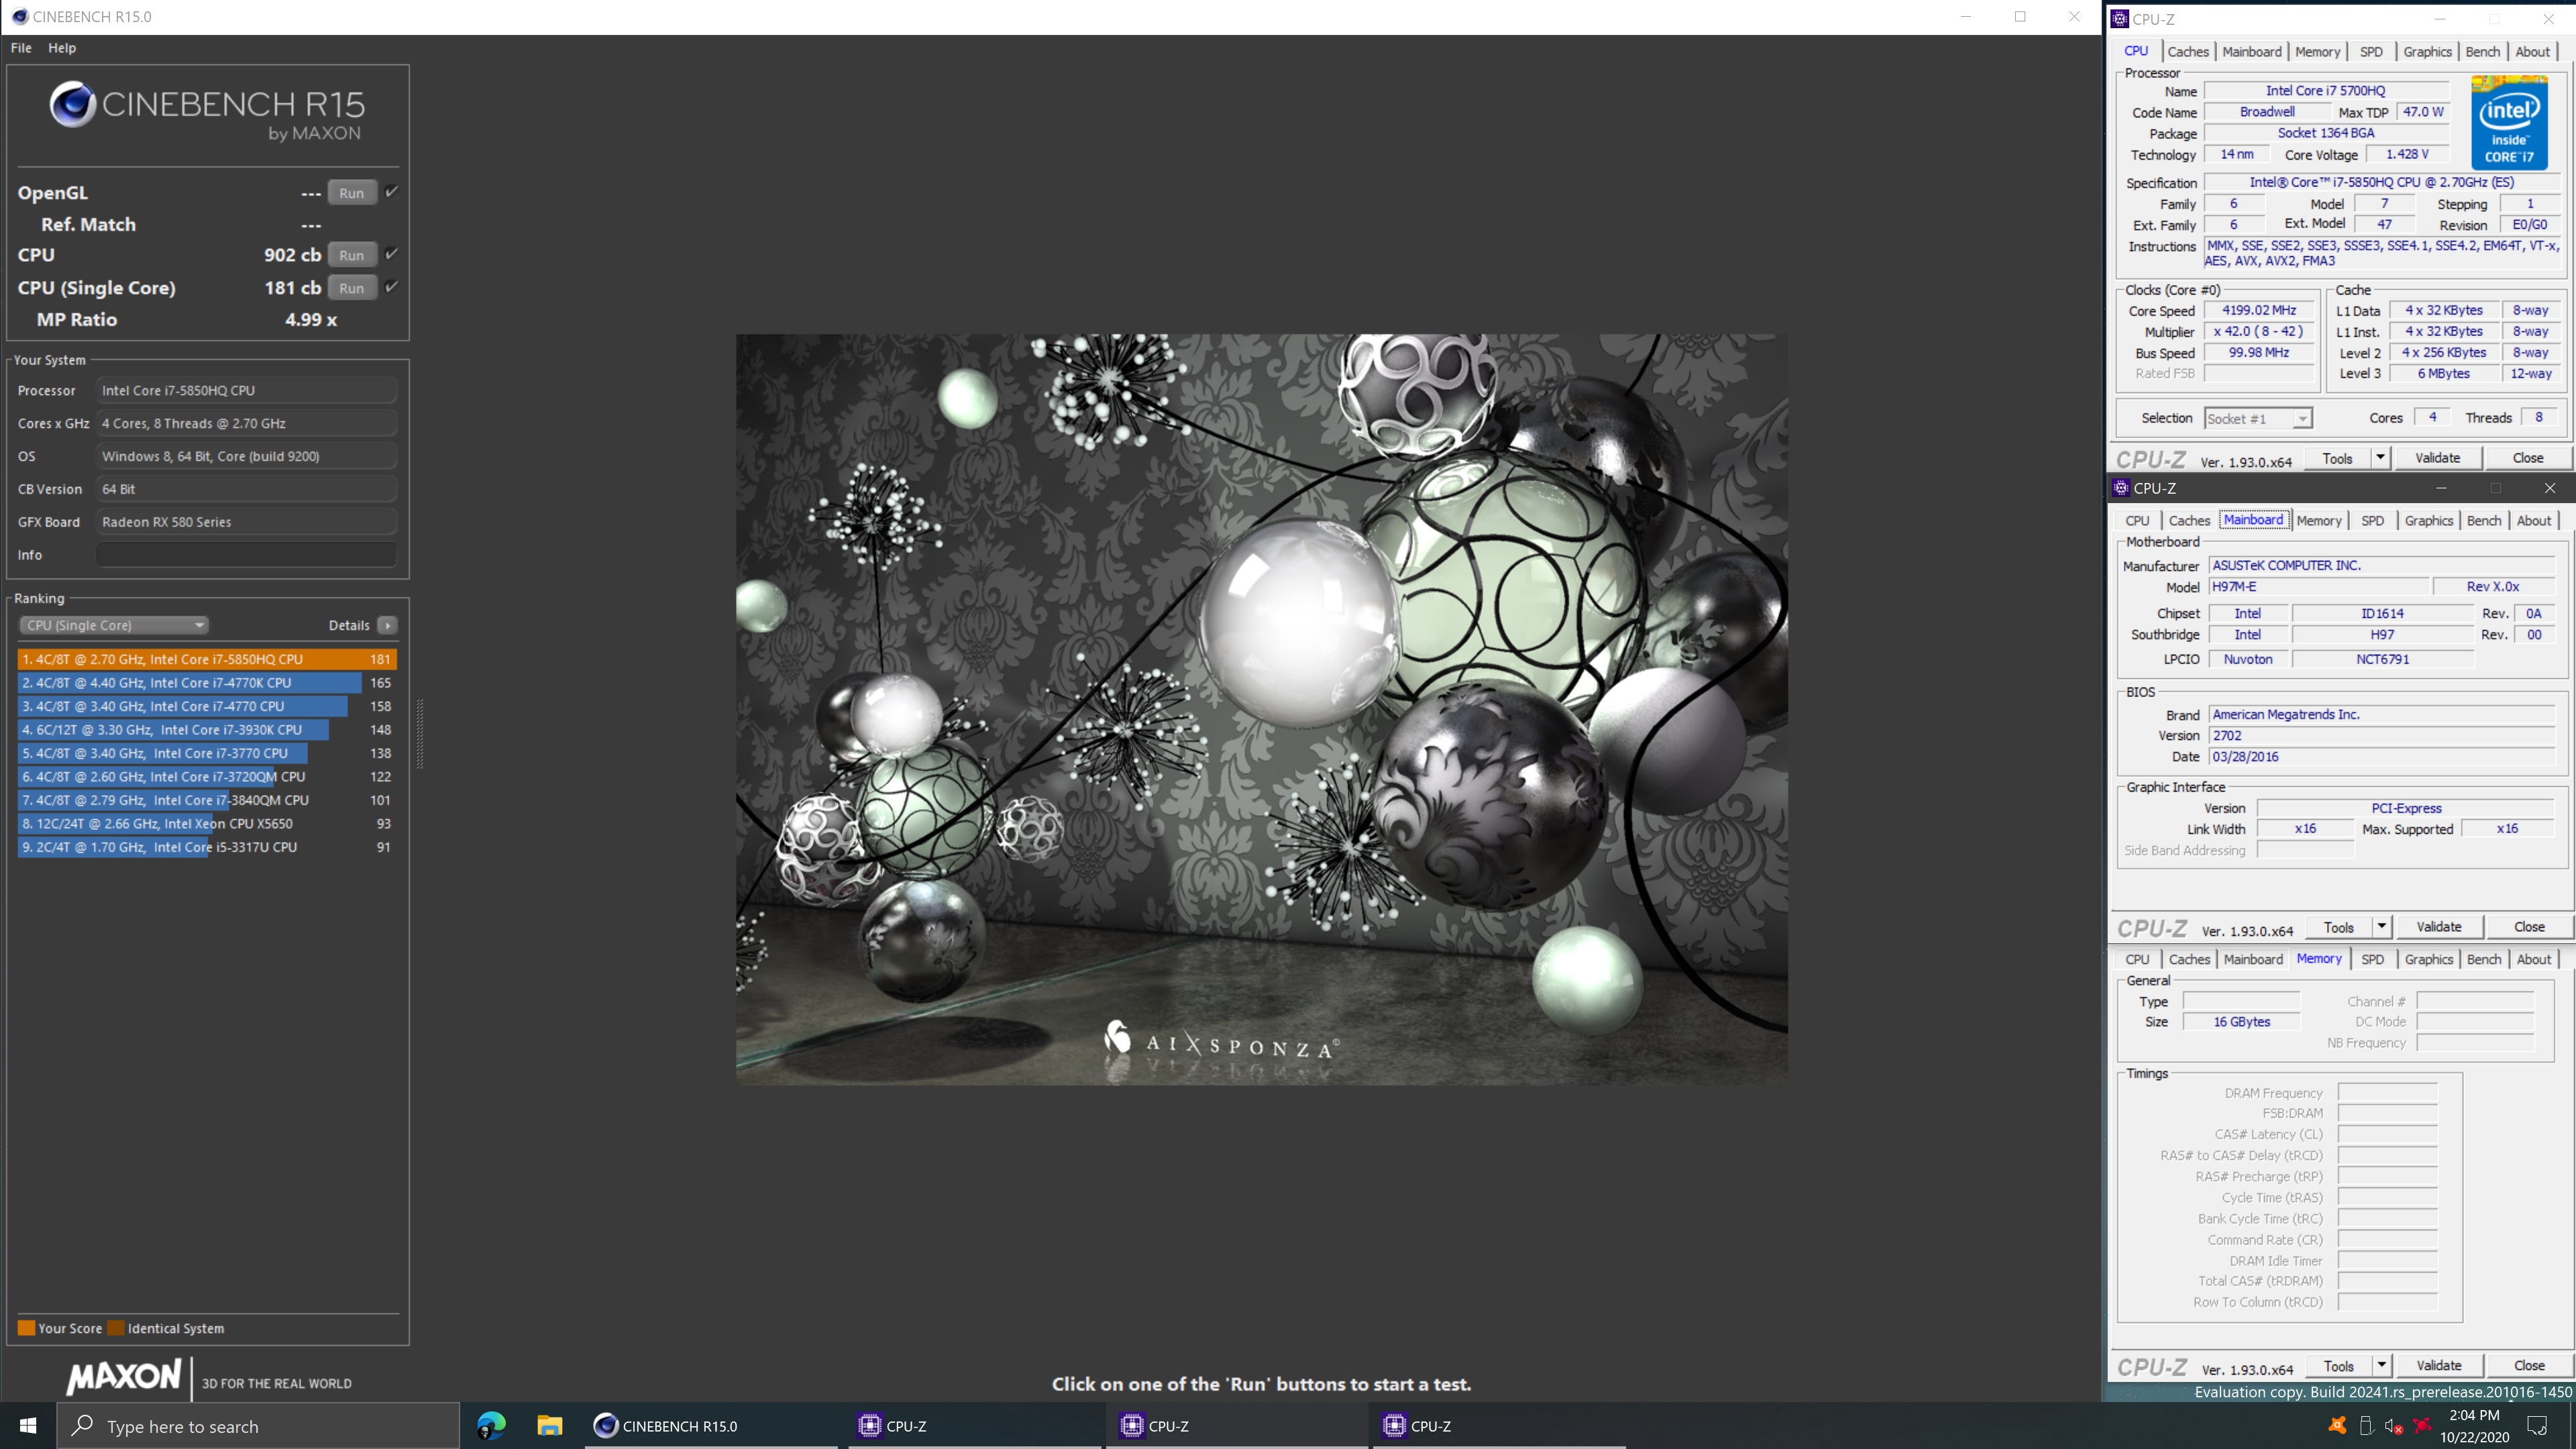Image resolution: width=2576 pixels, height=1449 pixels.
Task: Select ranking entry i5-3317U CPU
Action: pyautogui.click(x=207, y=847)
